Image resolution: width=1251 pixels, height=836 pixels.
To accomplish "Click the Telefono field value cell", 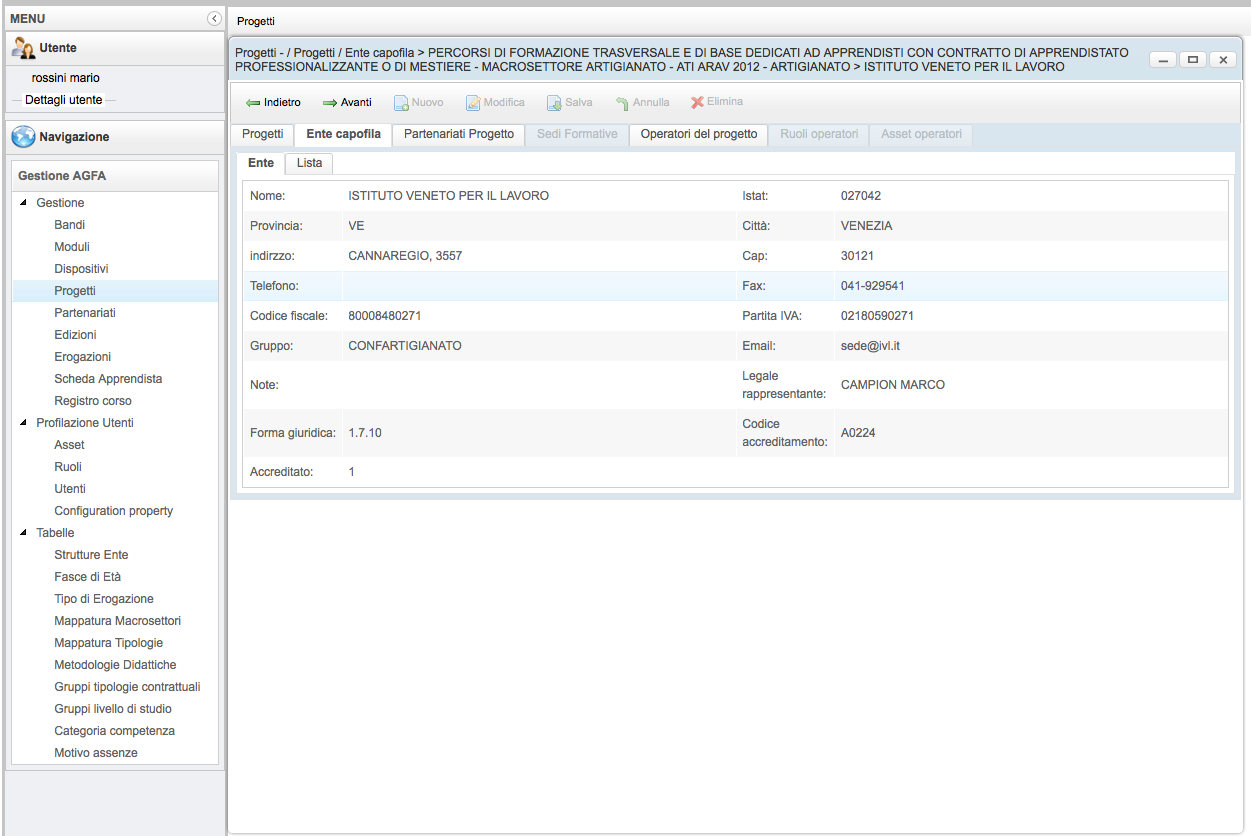I will (x=538, y=286).
